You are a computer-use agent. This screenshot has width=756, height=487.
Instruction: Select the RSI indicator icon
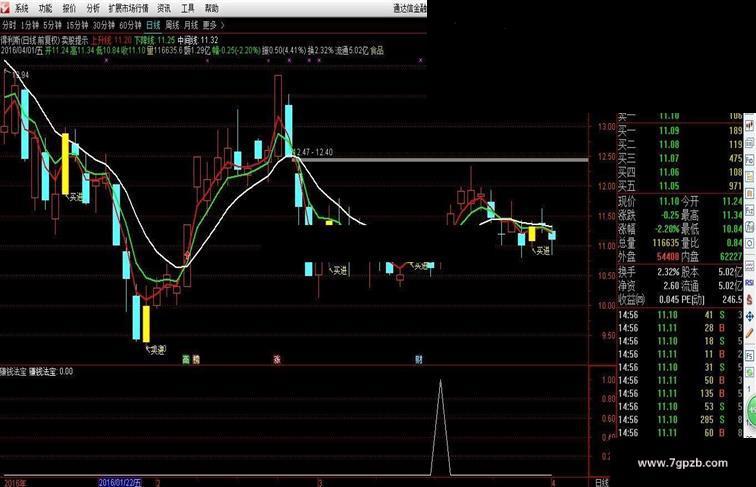pos(750,283)
